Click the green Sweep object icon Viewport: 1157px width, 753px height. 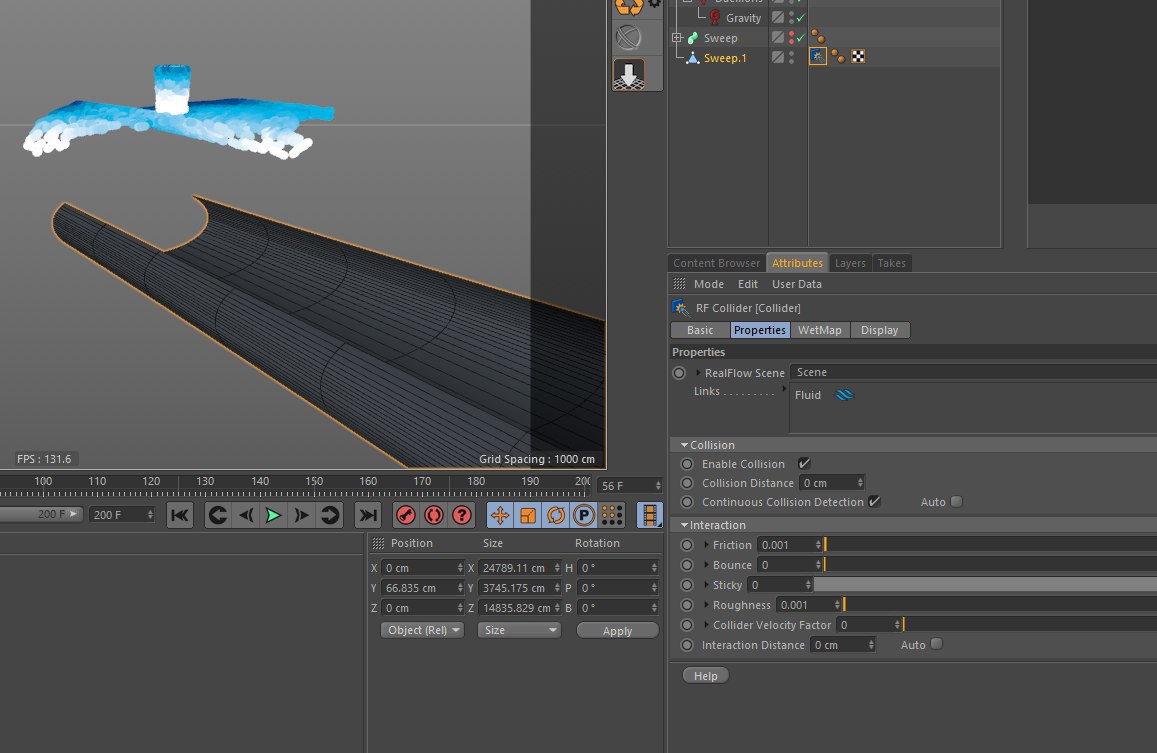[693, 38]
